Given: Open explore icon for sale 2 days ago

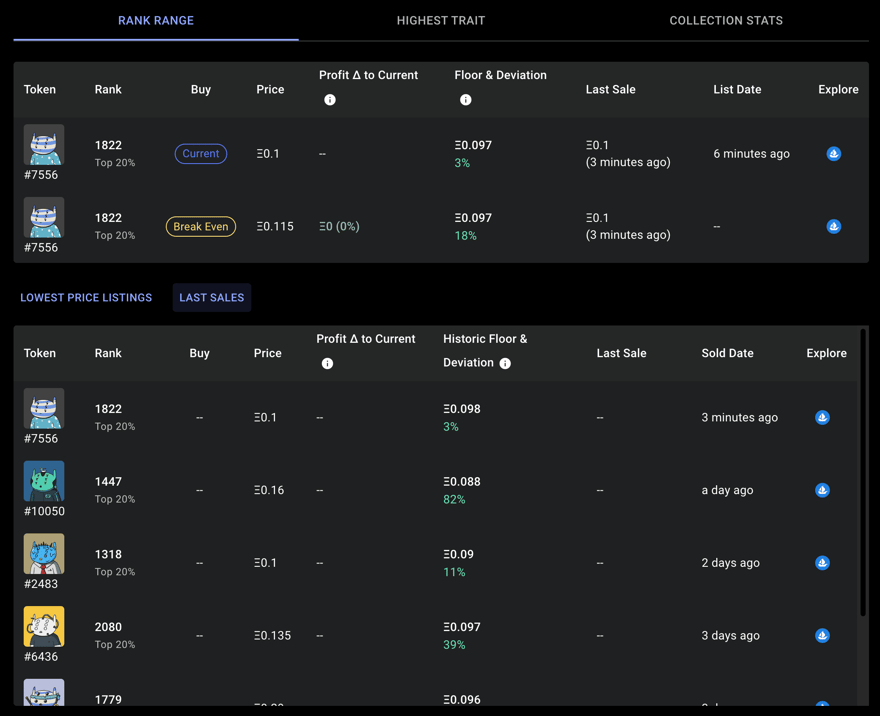Looking at the screenshot, I should (822, 563).
